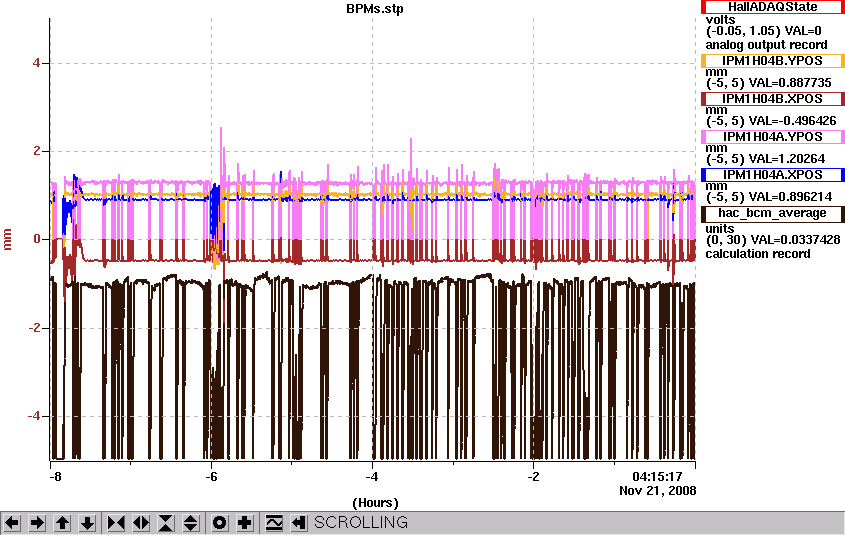Screen dimensions: 845x535
Task: Click the -4 y-axis tick label
Action: point(34,416)
